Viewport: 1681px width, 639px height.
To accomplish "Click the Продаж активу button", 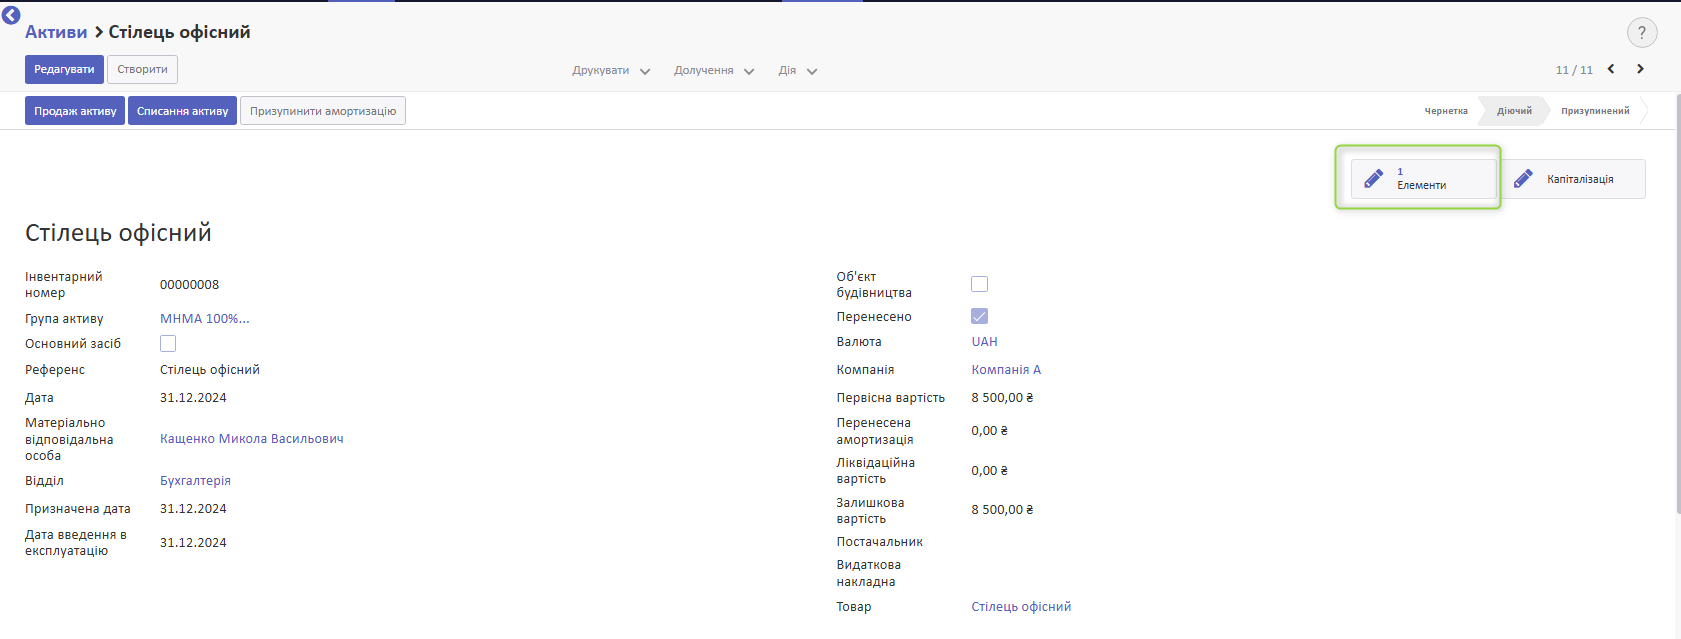I will [x=75, y=111].
